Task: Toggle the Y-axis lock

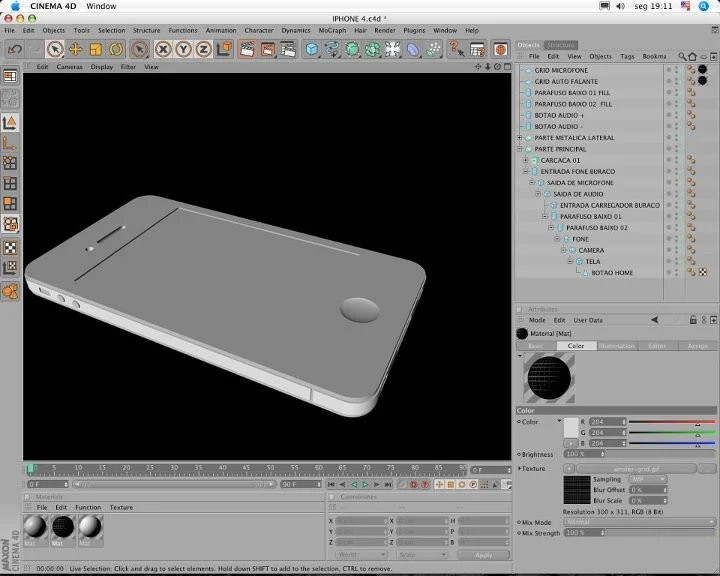Action: [183, 49]
